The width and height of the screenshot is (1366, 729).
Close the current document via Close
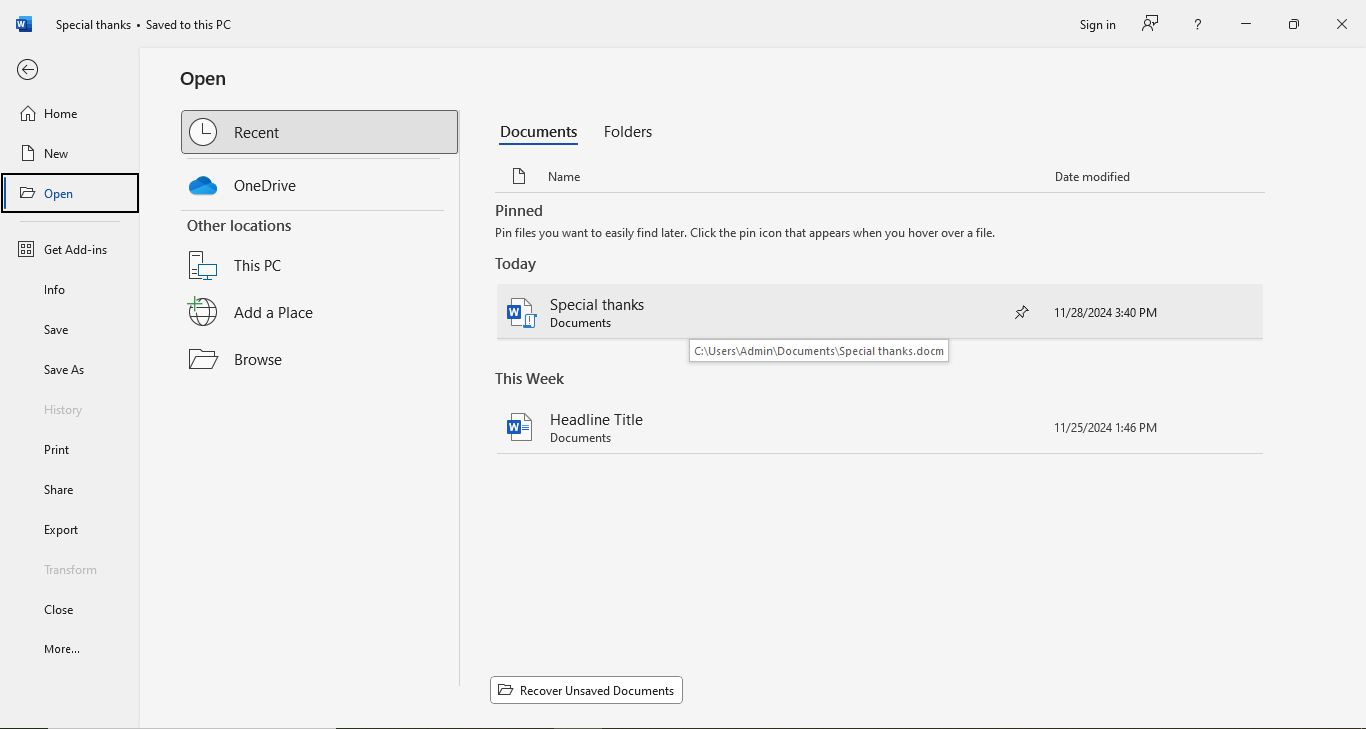pyautogui.click(x=59, y=610)
